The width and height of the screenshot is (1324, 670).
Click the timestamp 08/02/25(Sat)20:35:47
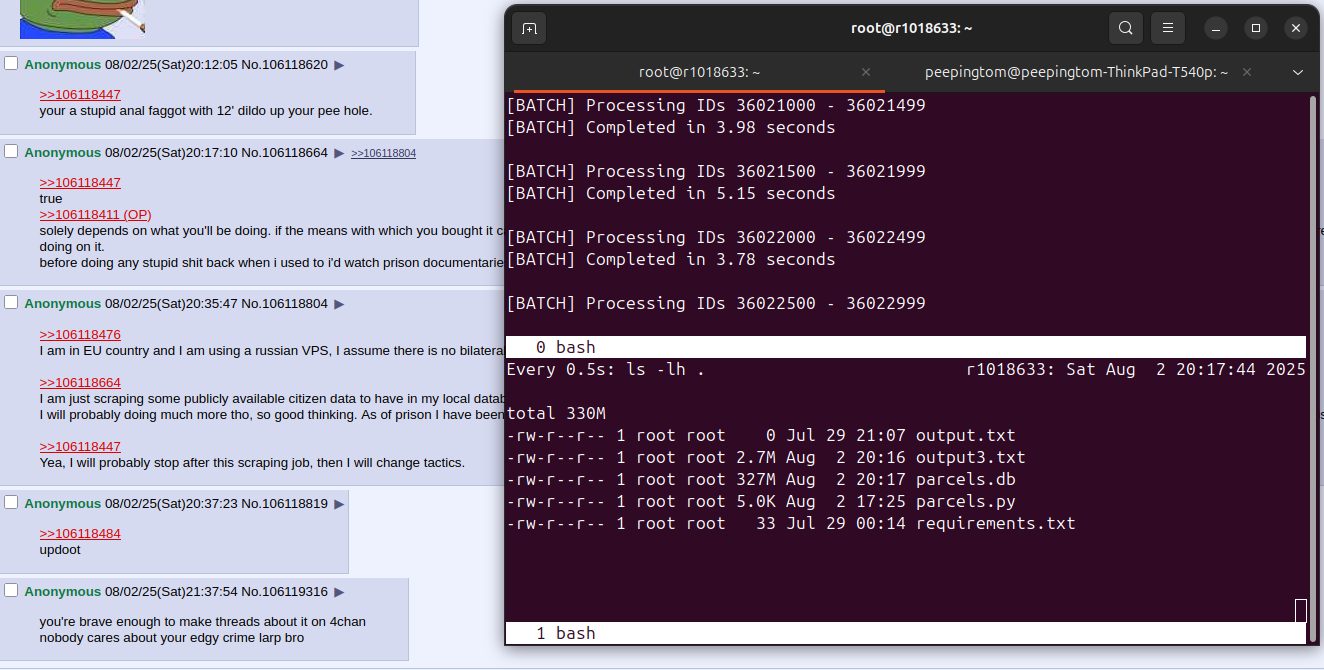point(171,304)
